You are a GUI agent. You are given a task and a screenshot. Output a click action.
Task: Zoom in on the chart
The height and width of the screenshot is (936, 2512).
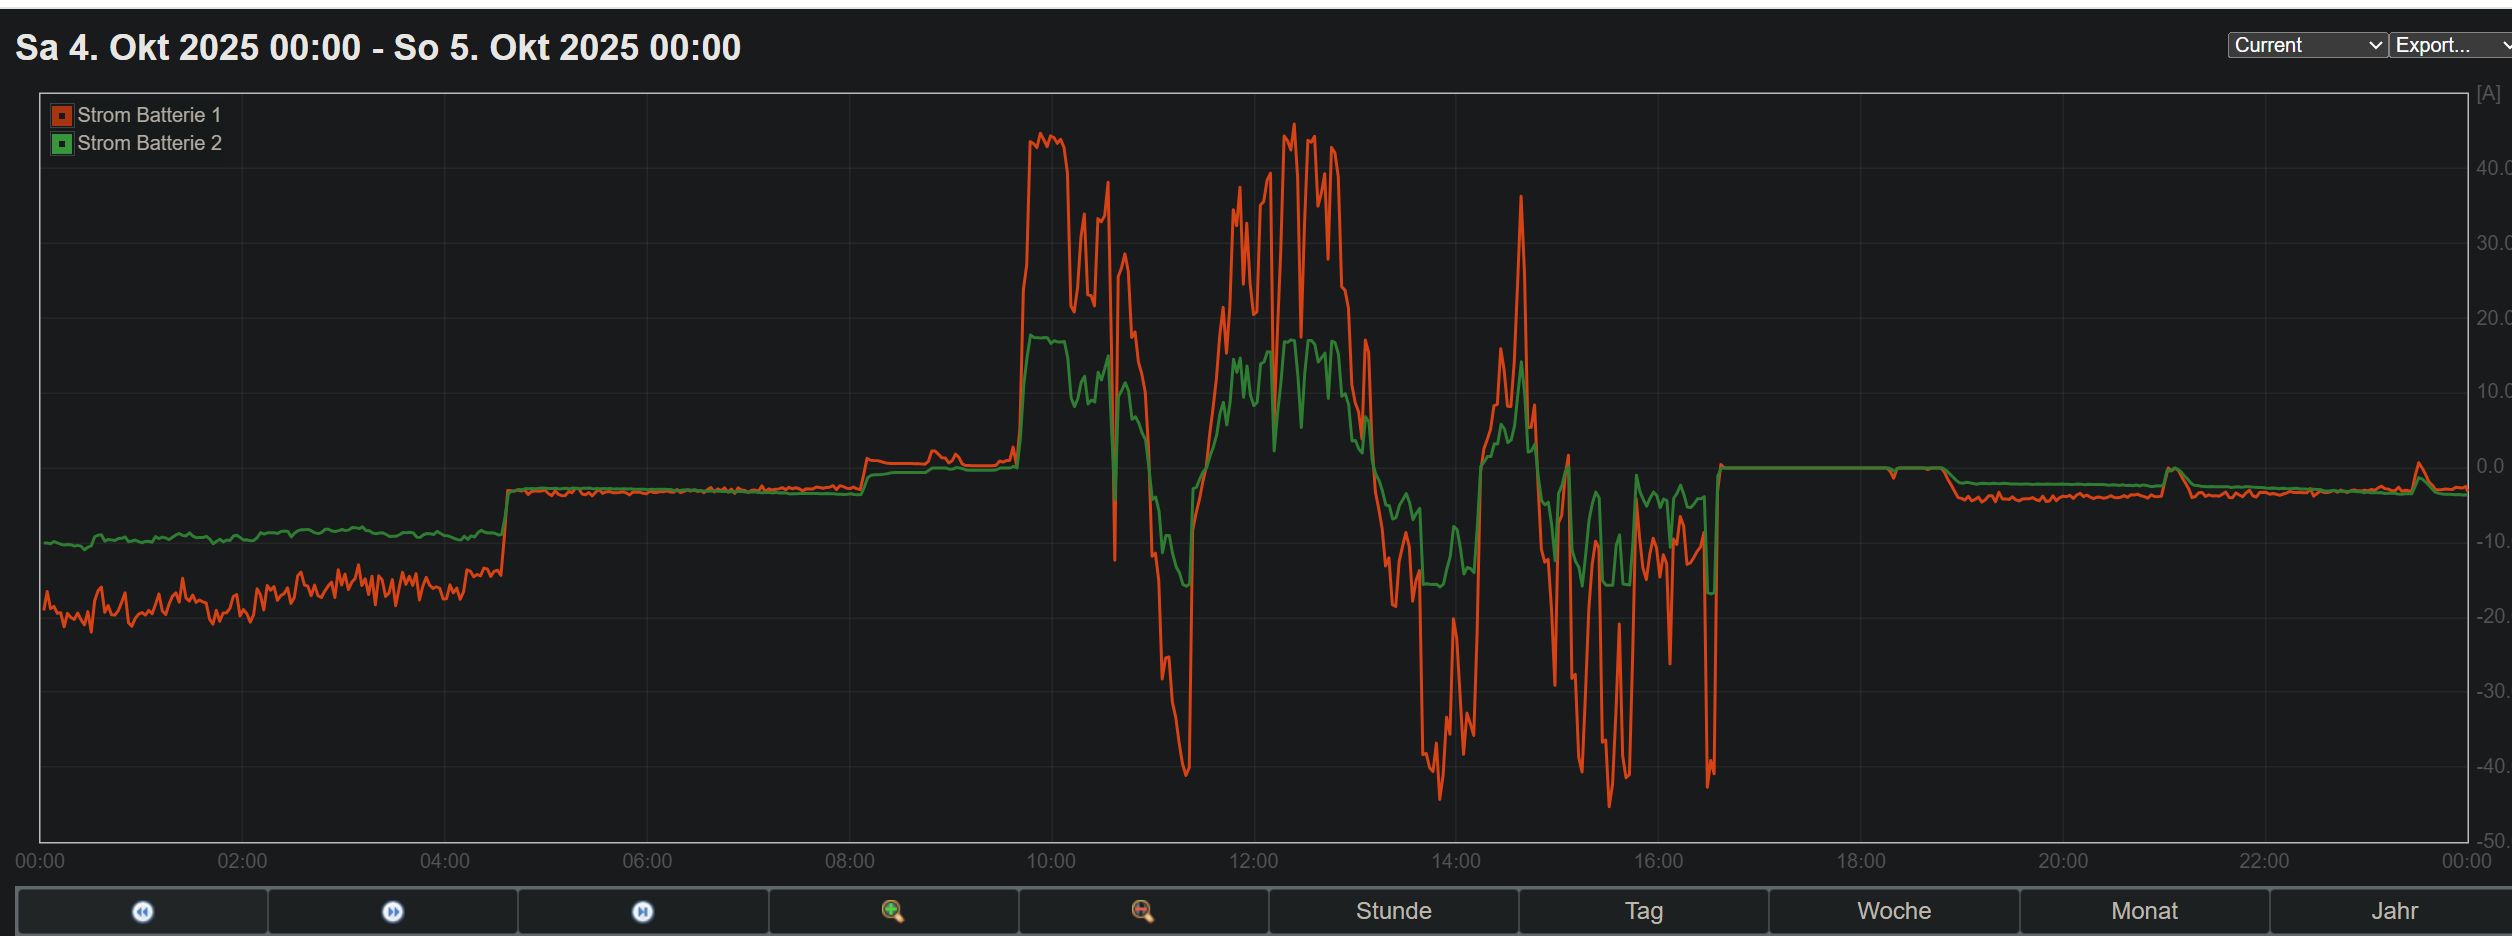(x=893, y=911)
